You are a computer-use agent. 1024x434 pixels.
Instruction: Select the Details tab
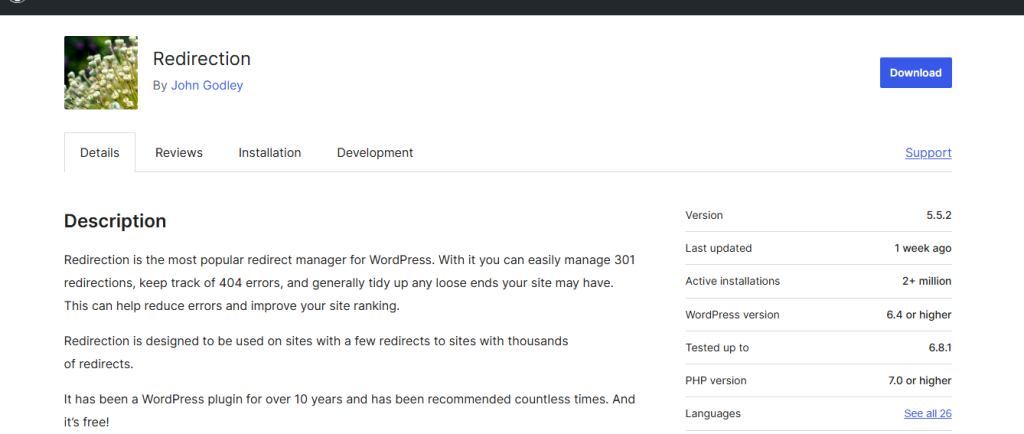(100, 153)
